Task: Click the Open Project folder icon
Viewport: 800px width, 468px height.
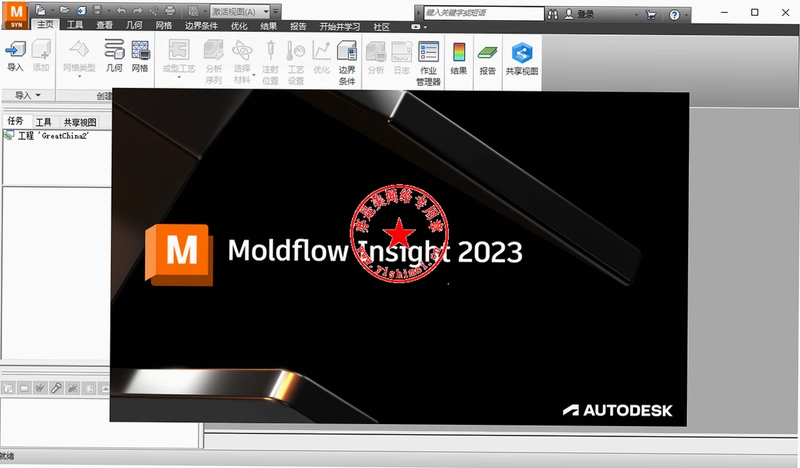Action: pyautogui.click(x=64, y=10)
